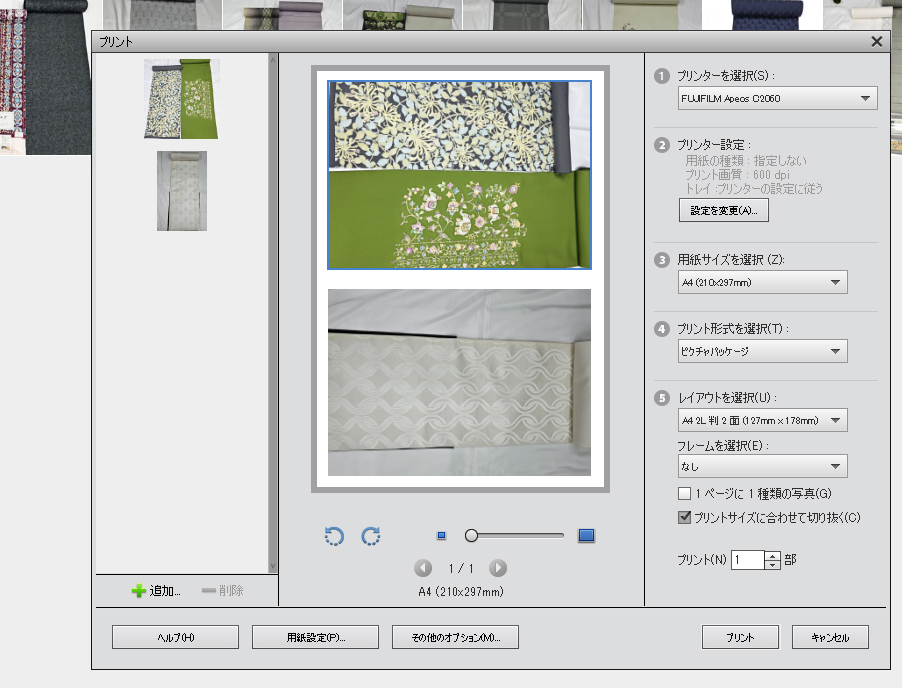
Task: Select the second white fabric thumbnail
Action: coord(182,191)
